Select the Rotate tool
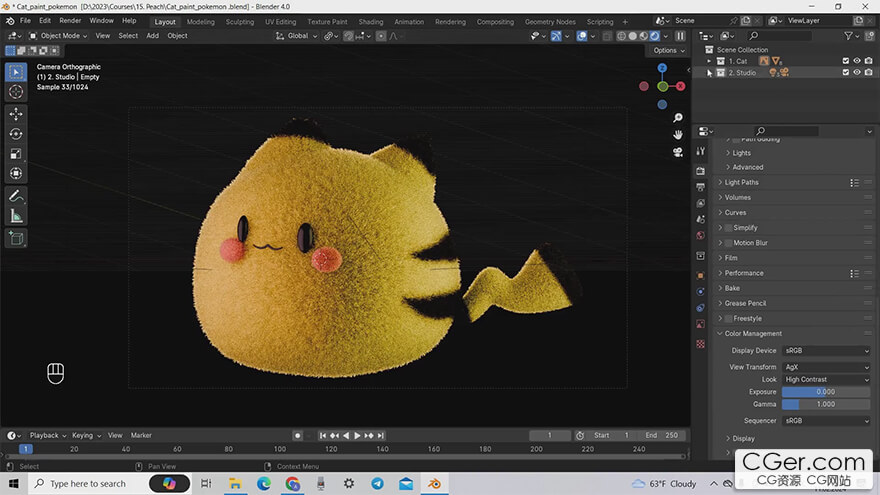The height and width of the screenshot is (495, 880). click(x=16, y=134)
